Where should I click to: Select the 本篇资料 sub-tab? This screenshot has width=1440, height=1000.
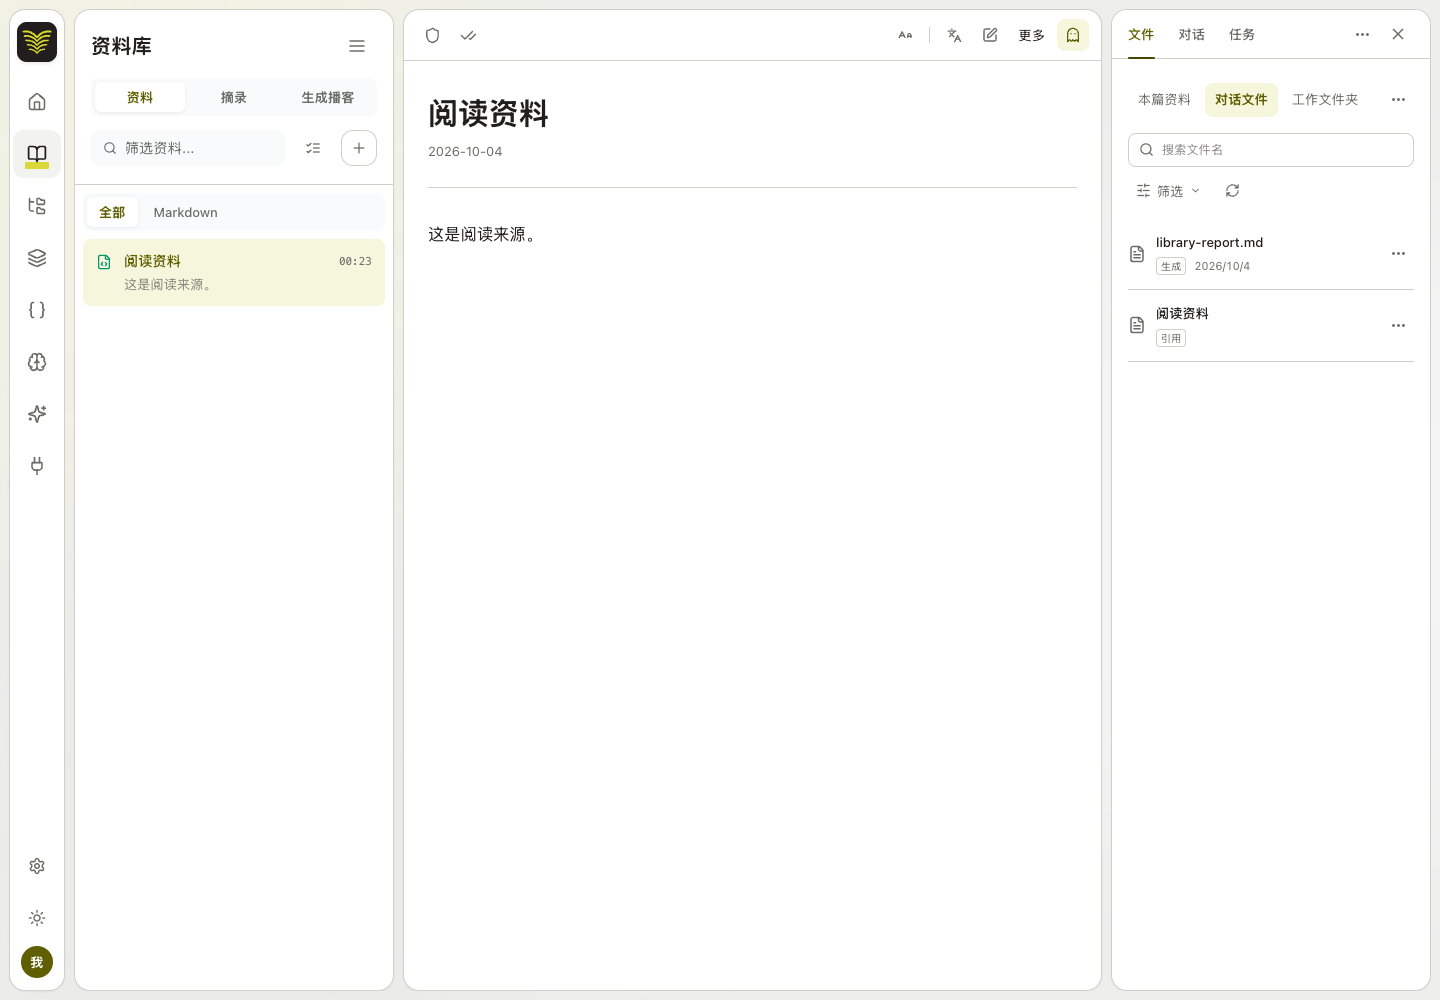coord(1164,100)
